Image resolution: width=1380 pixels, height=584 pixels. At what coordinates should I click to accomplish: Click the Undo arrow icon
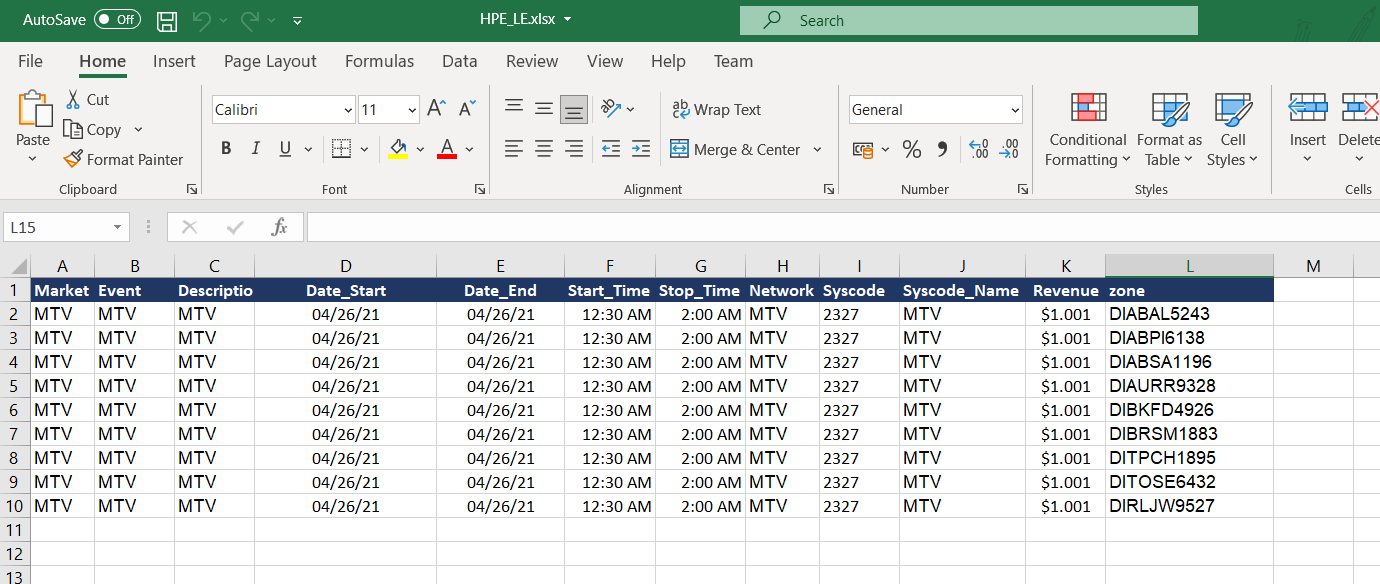click(201, 20)
